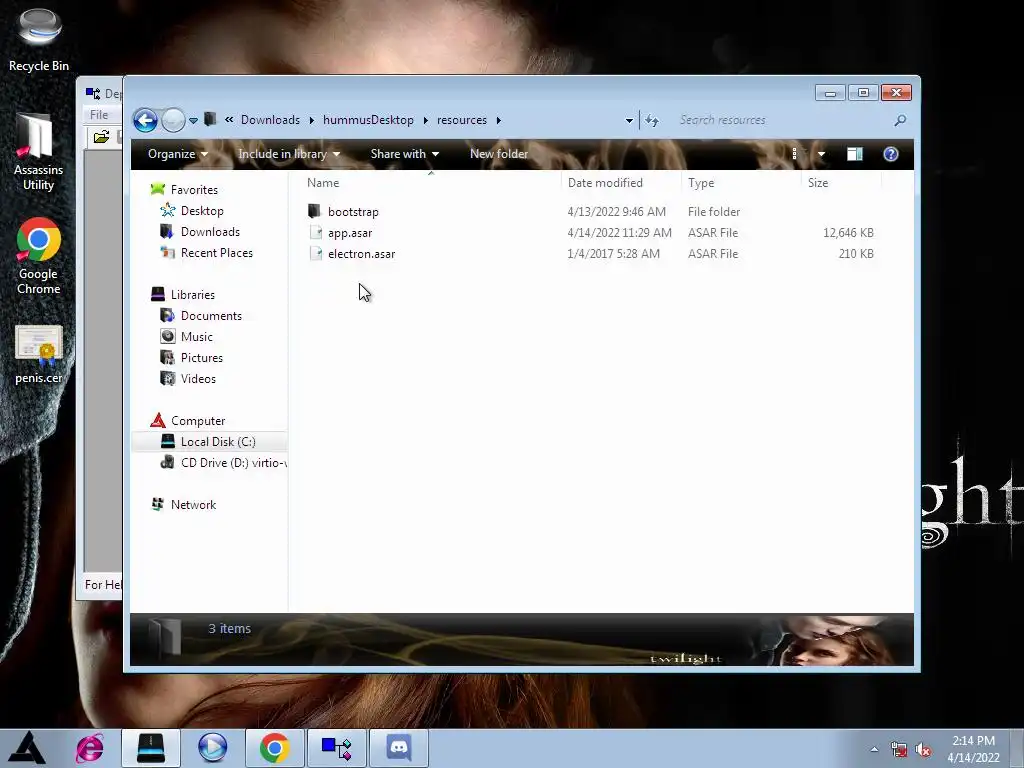Click the Forward navigation arrow
Screen dimensions: 1024x768
tap(173, 120)
